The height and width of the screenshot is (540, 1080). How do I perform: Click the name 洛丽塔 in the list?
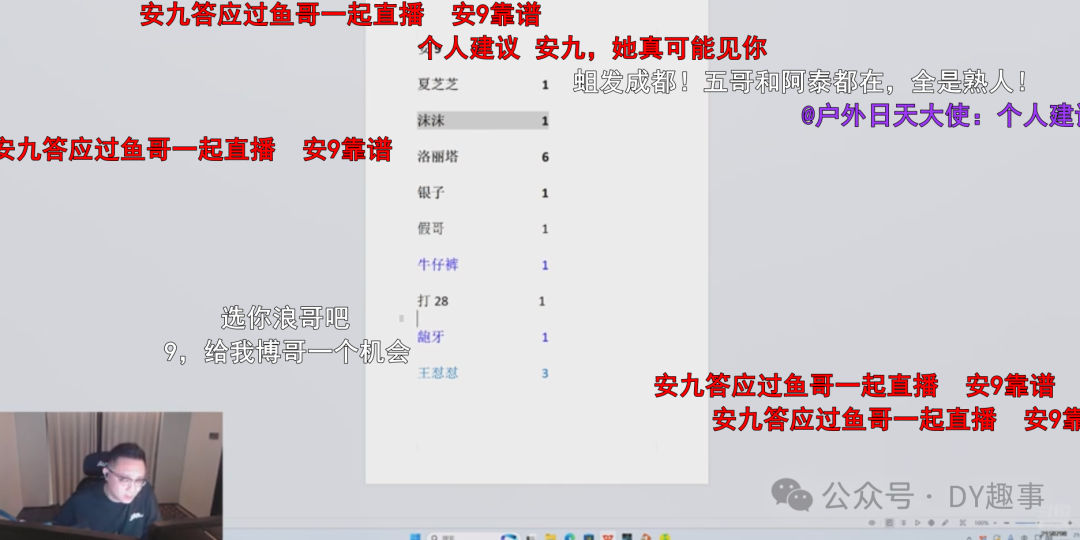437,156
